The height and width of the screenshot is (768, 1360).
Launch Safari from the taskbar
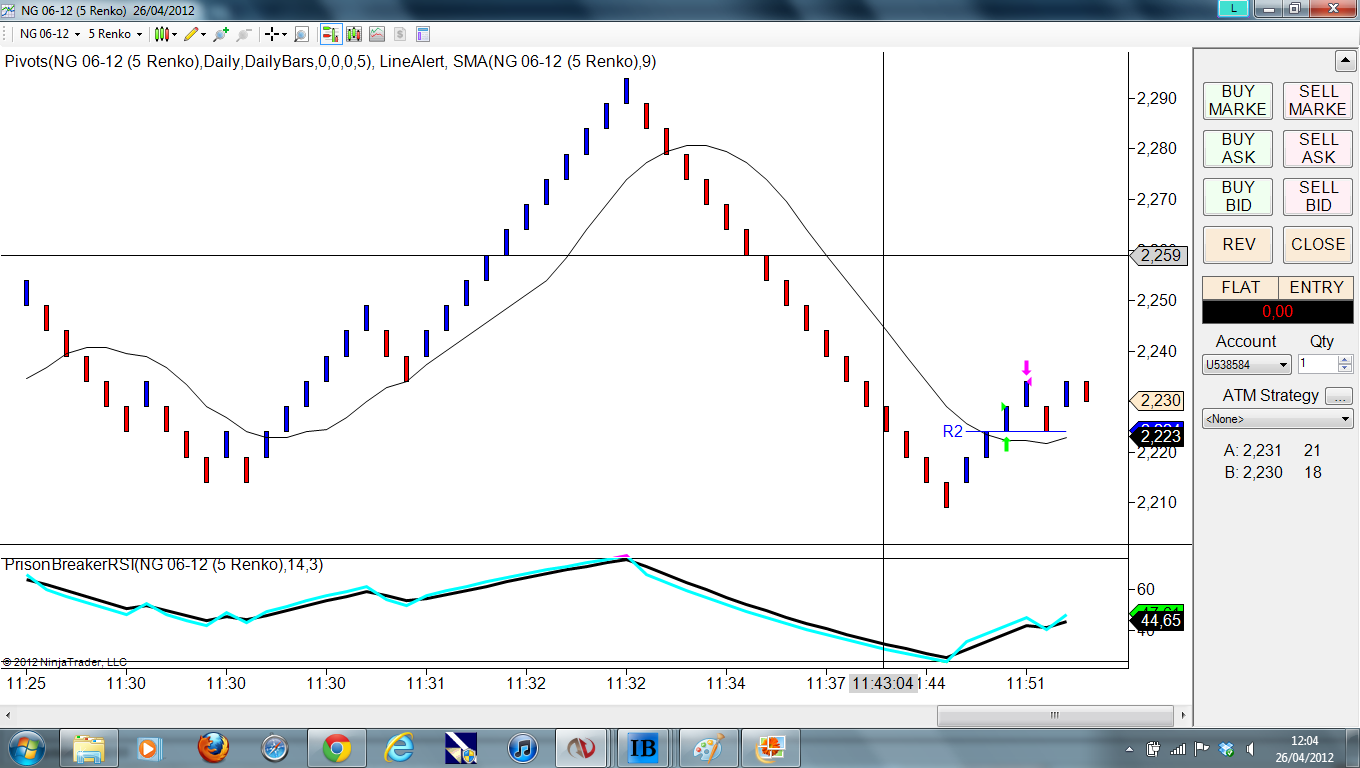coord(274,748)
